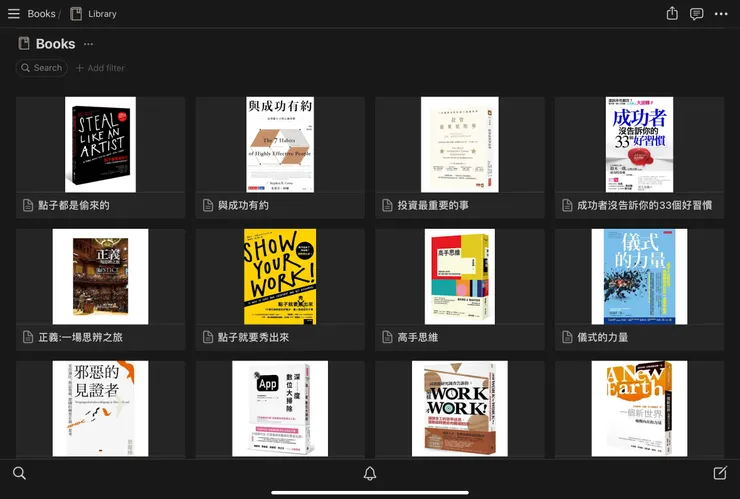Open the Show Your Work cover
Screen dimensions: 740x499
pyautogui.click(x=280, y=277)
